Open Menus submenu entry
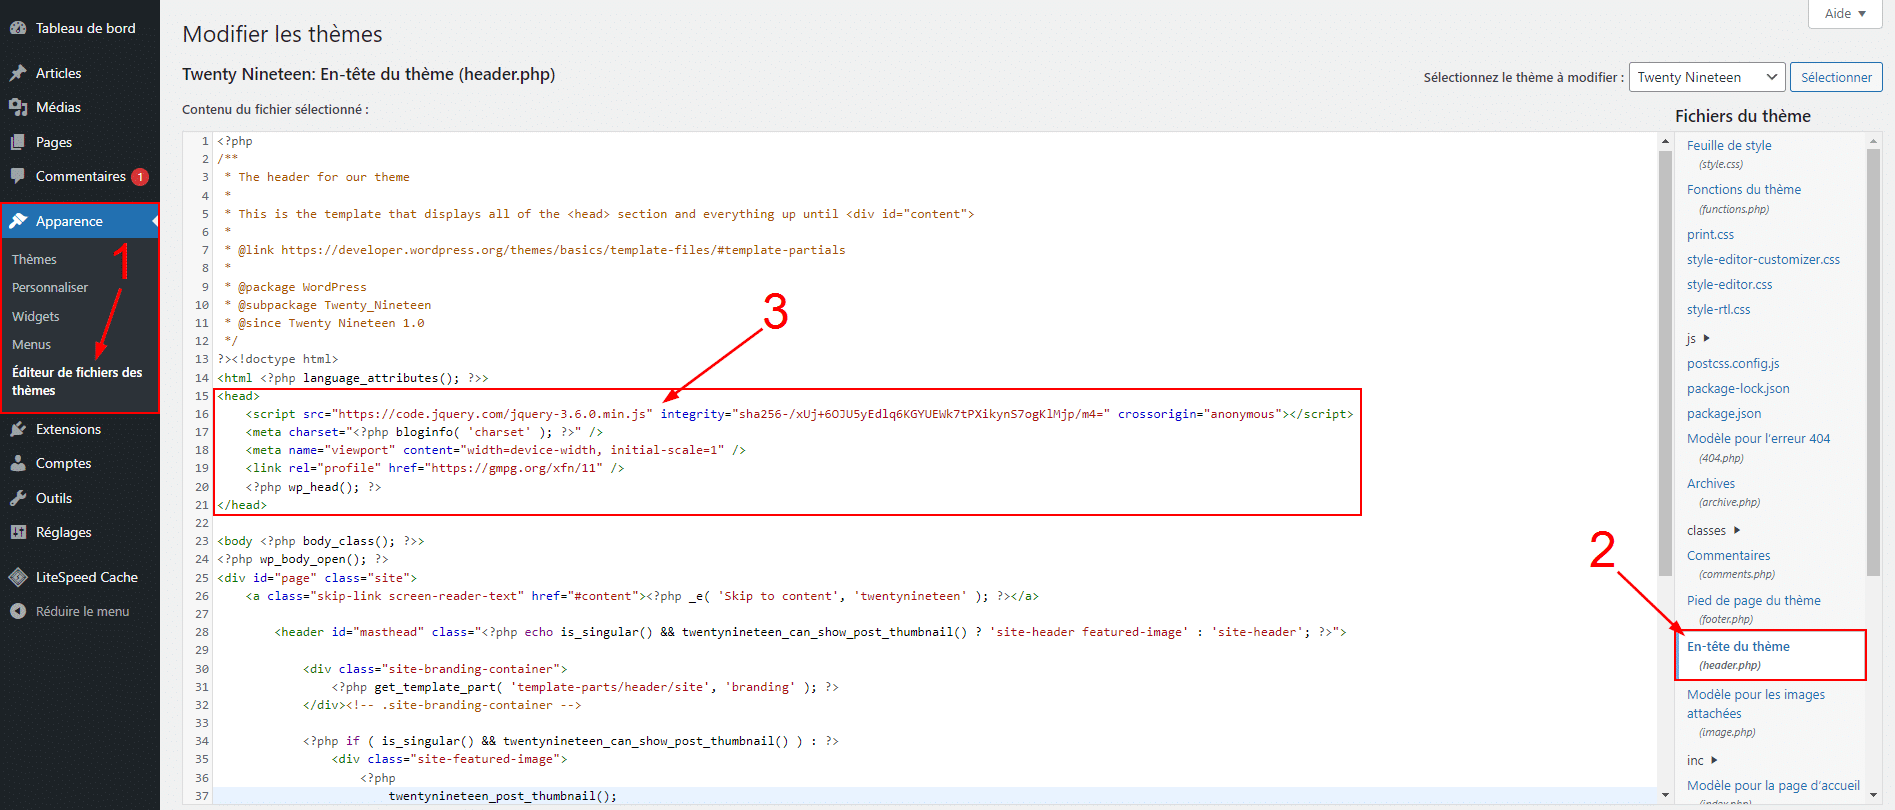The image size is (1895, 810). point(31,344)
